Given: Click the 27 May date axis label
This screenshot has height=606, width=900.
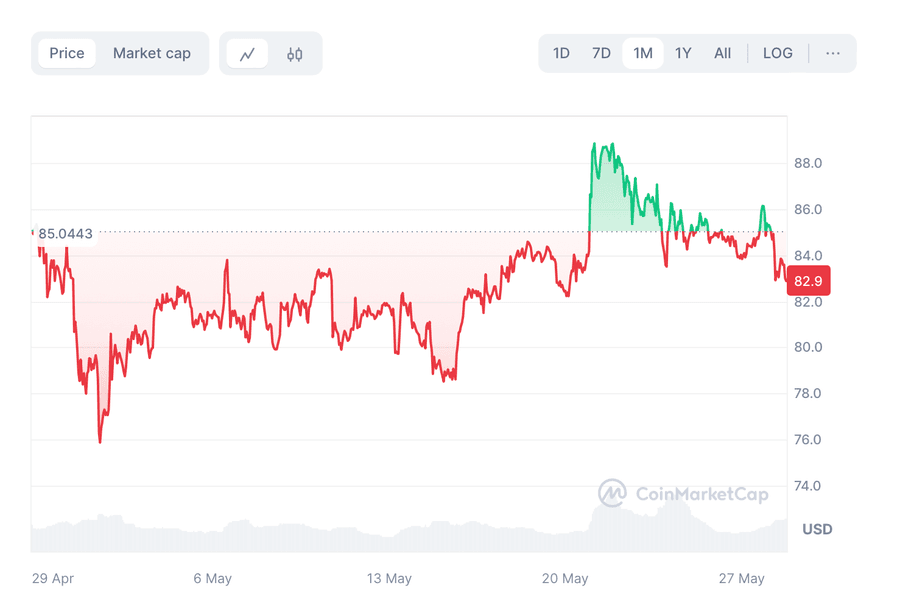Looking at the screenshot, I should (742, 579).
